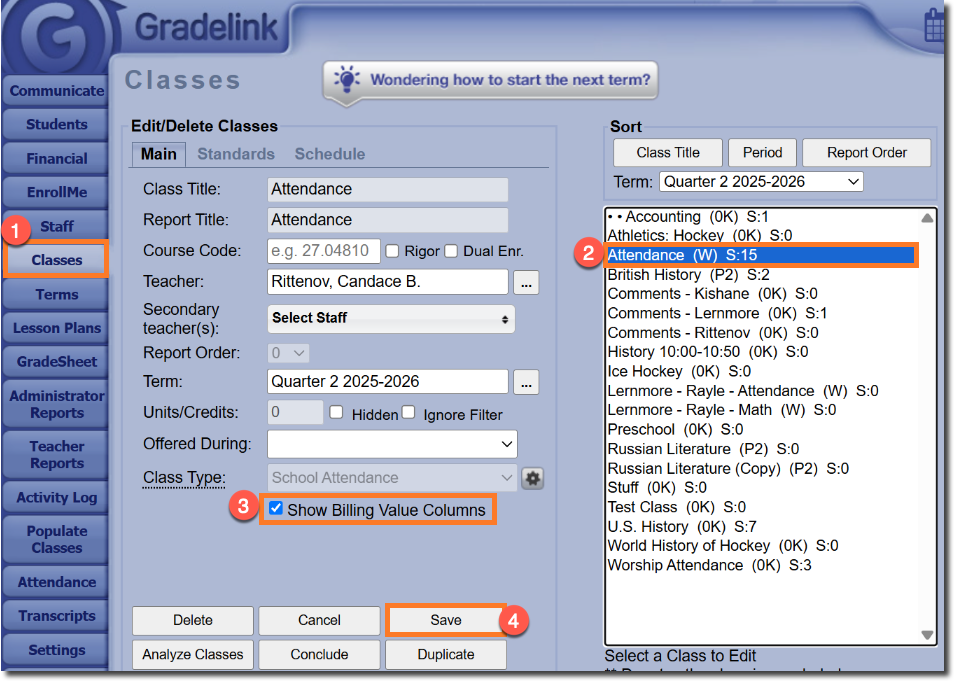Open Administrator Reports in the sidebar

57,404
